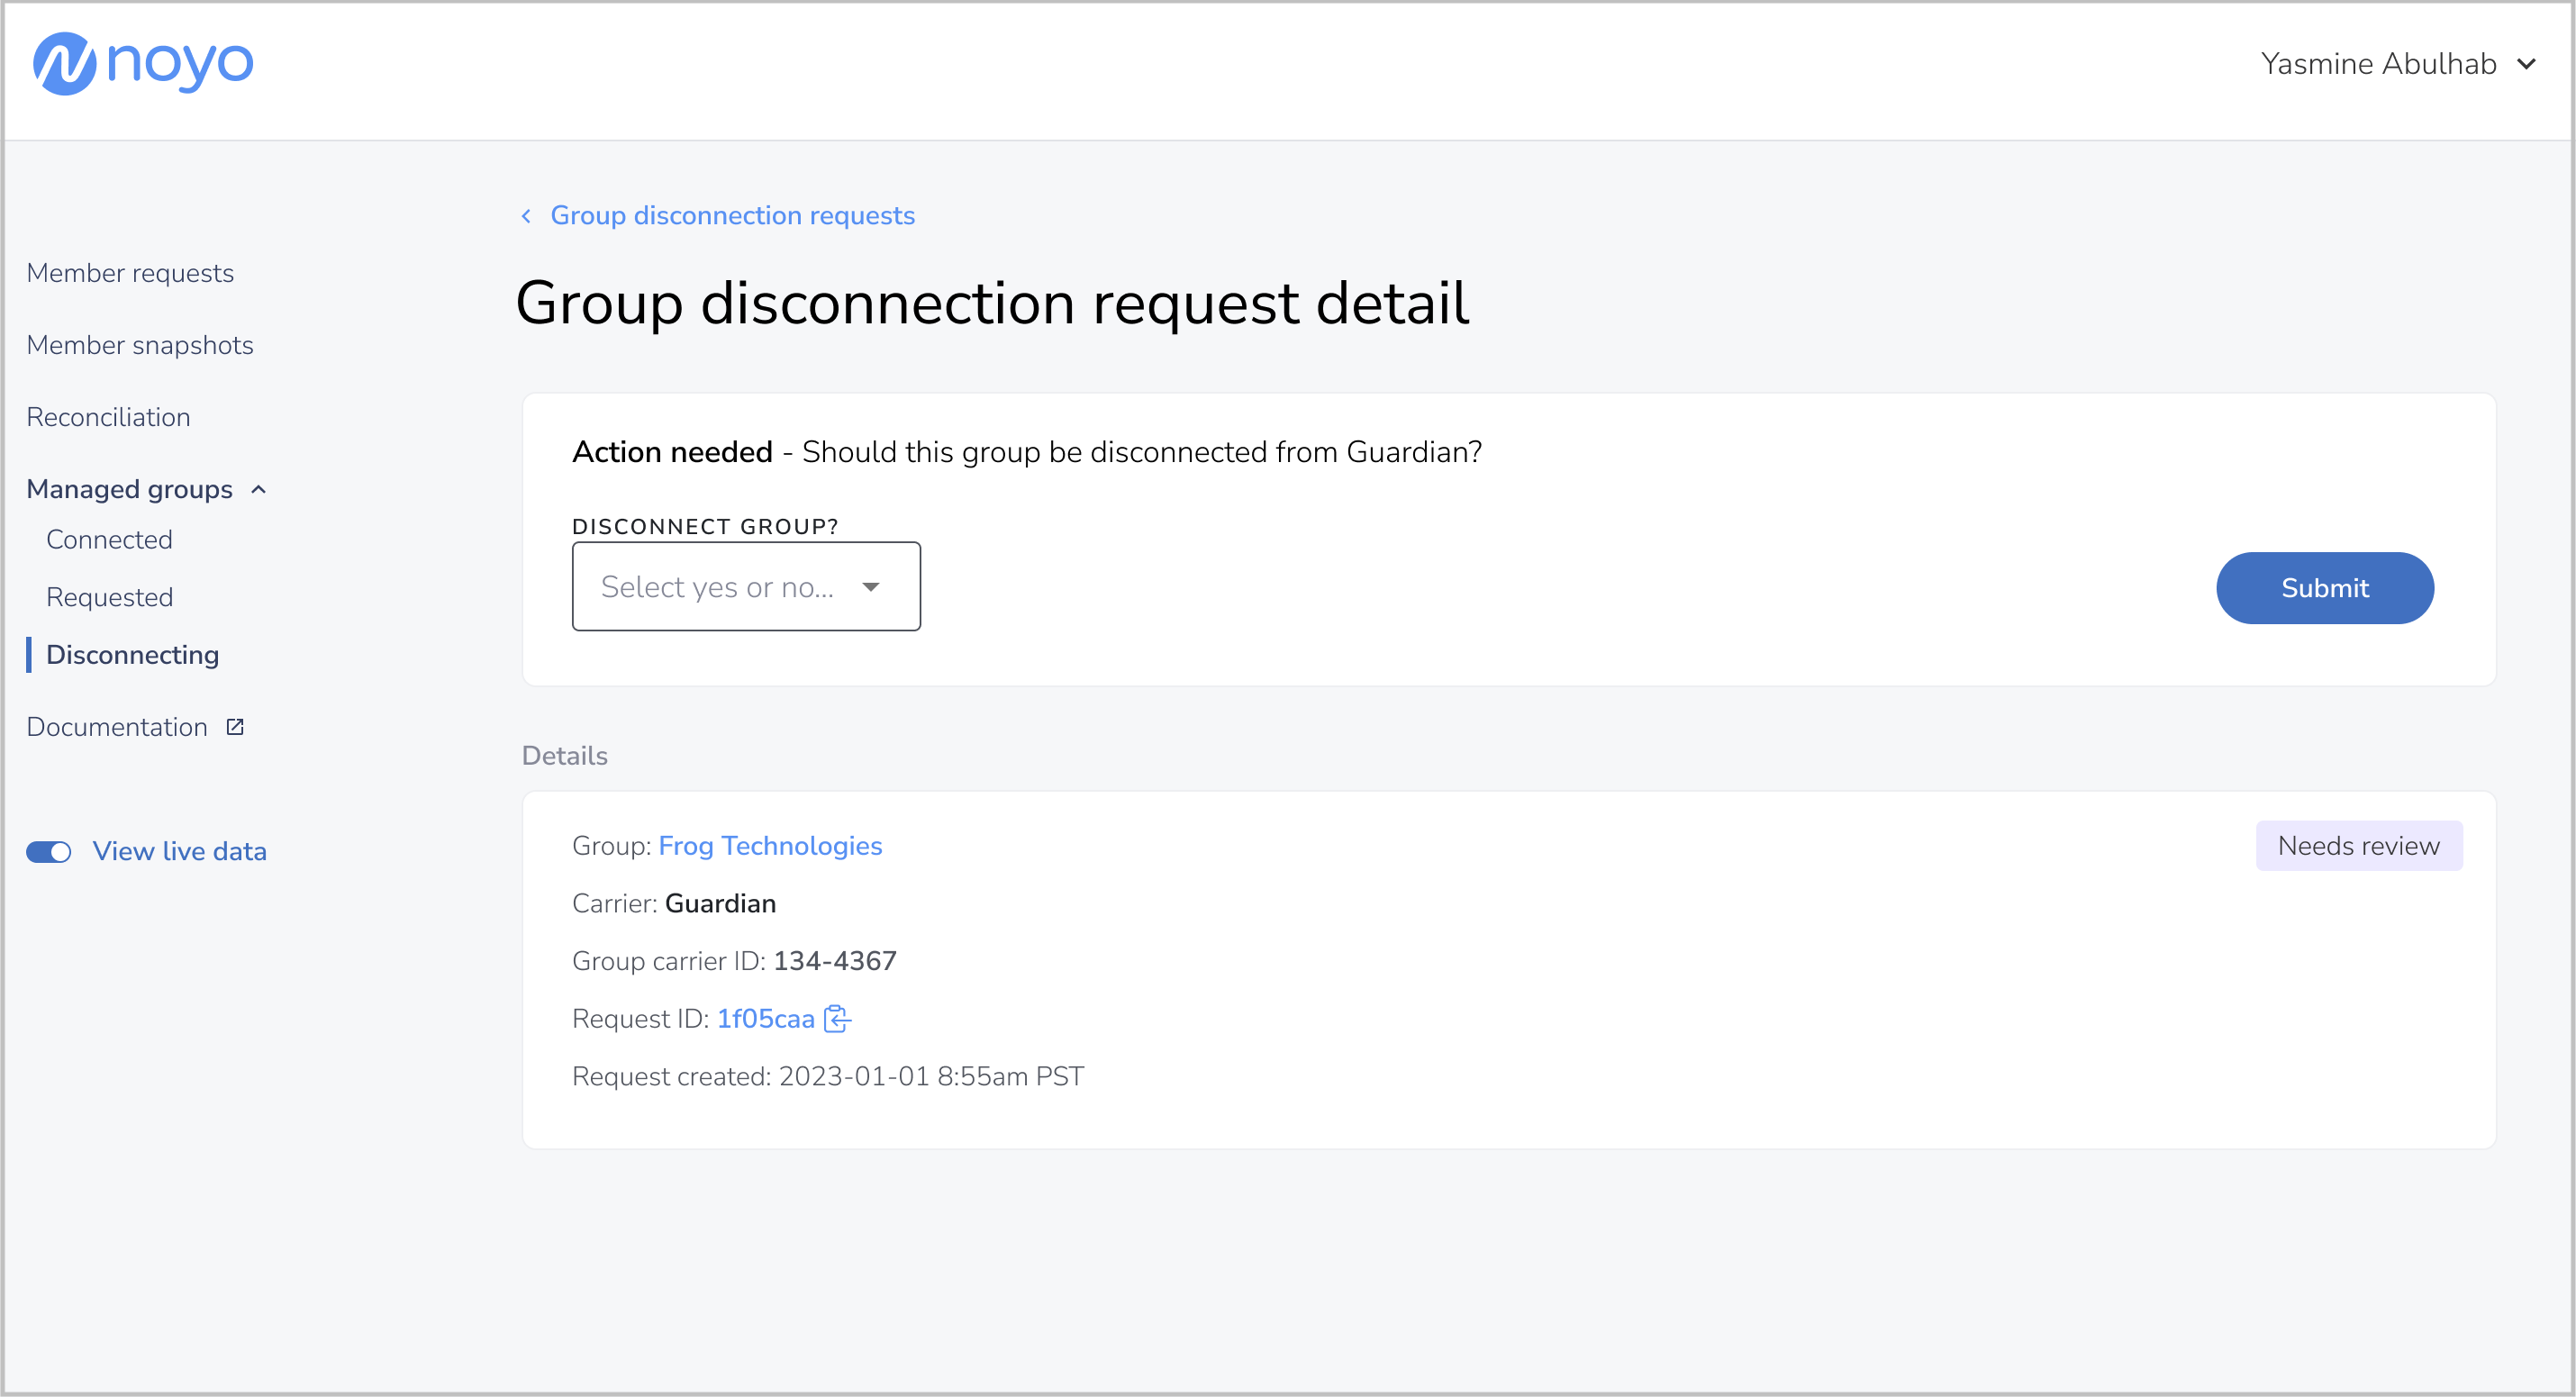Click the Details section label
This screenshot has height=1397, width=2576.
[x=564, y=756]
